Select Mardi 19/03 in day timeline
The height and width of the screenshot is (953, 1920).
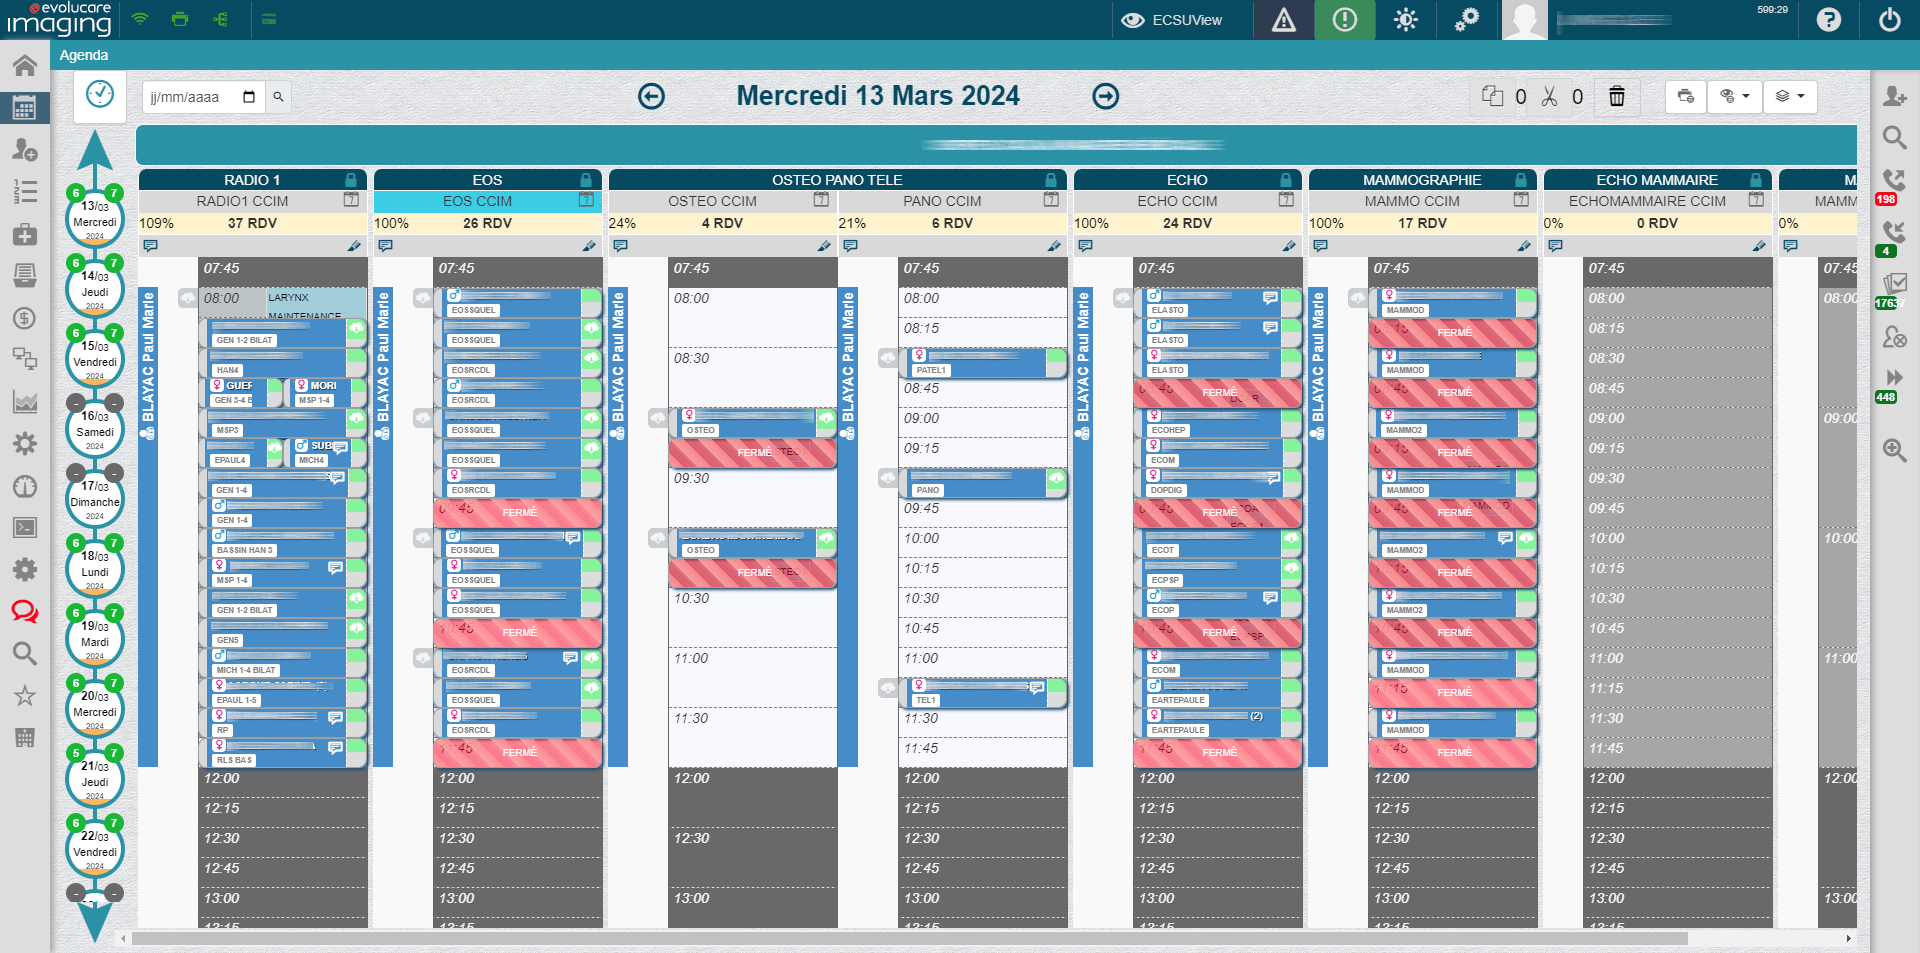click(95, 637)
